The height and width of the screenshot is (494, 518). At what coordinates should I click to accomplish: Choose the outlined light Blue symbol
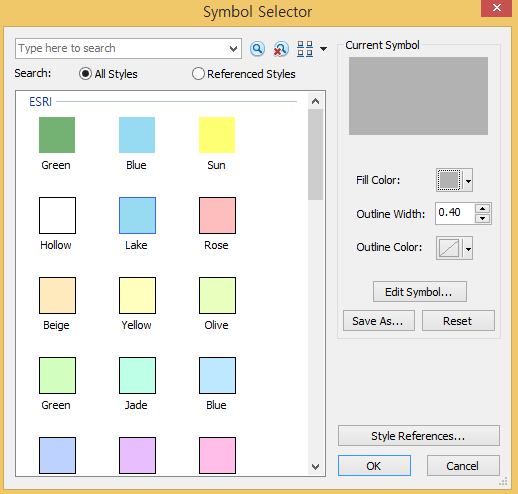(x=217, y=375)
